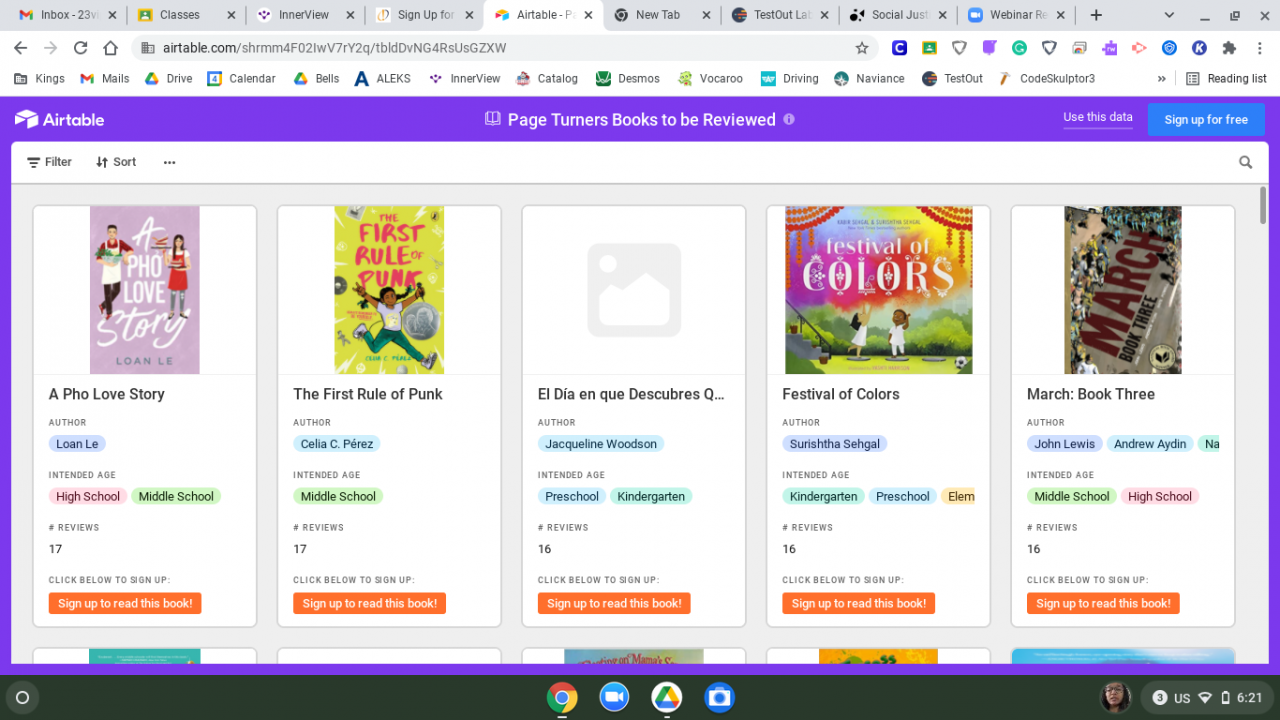The width and height of the screenshot is (1280, 720).
Task: Click the Loan Le author tag
Action: [x=77, y=444]
